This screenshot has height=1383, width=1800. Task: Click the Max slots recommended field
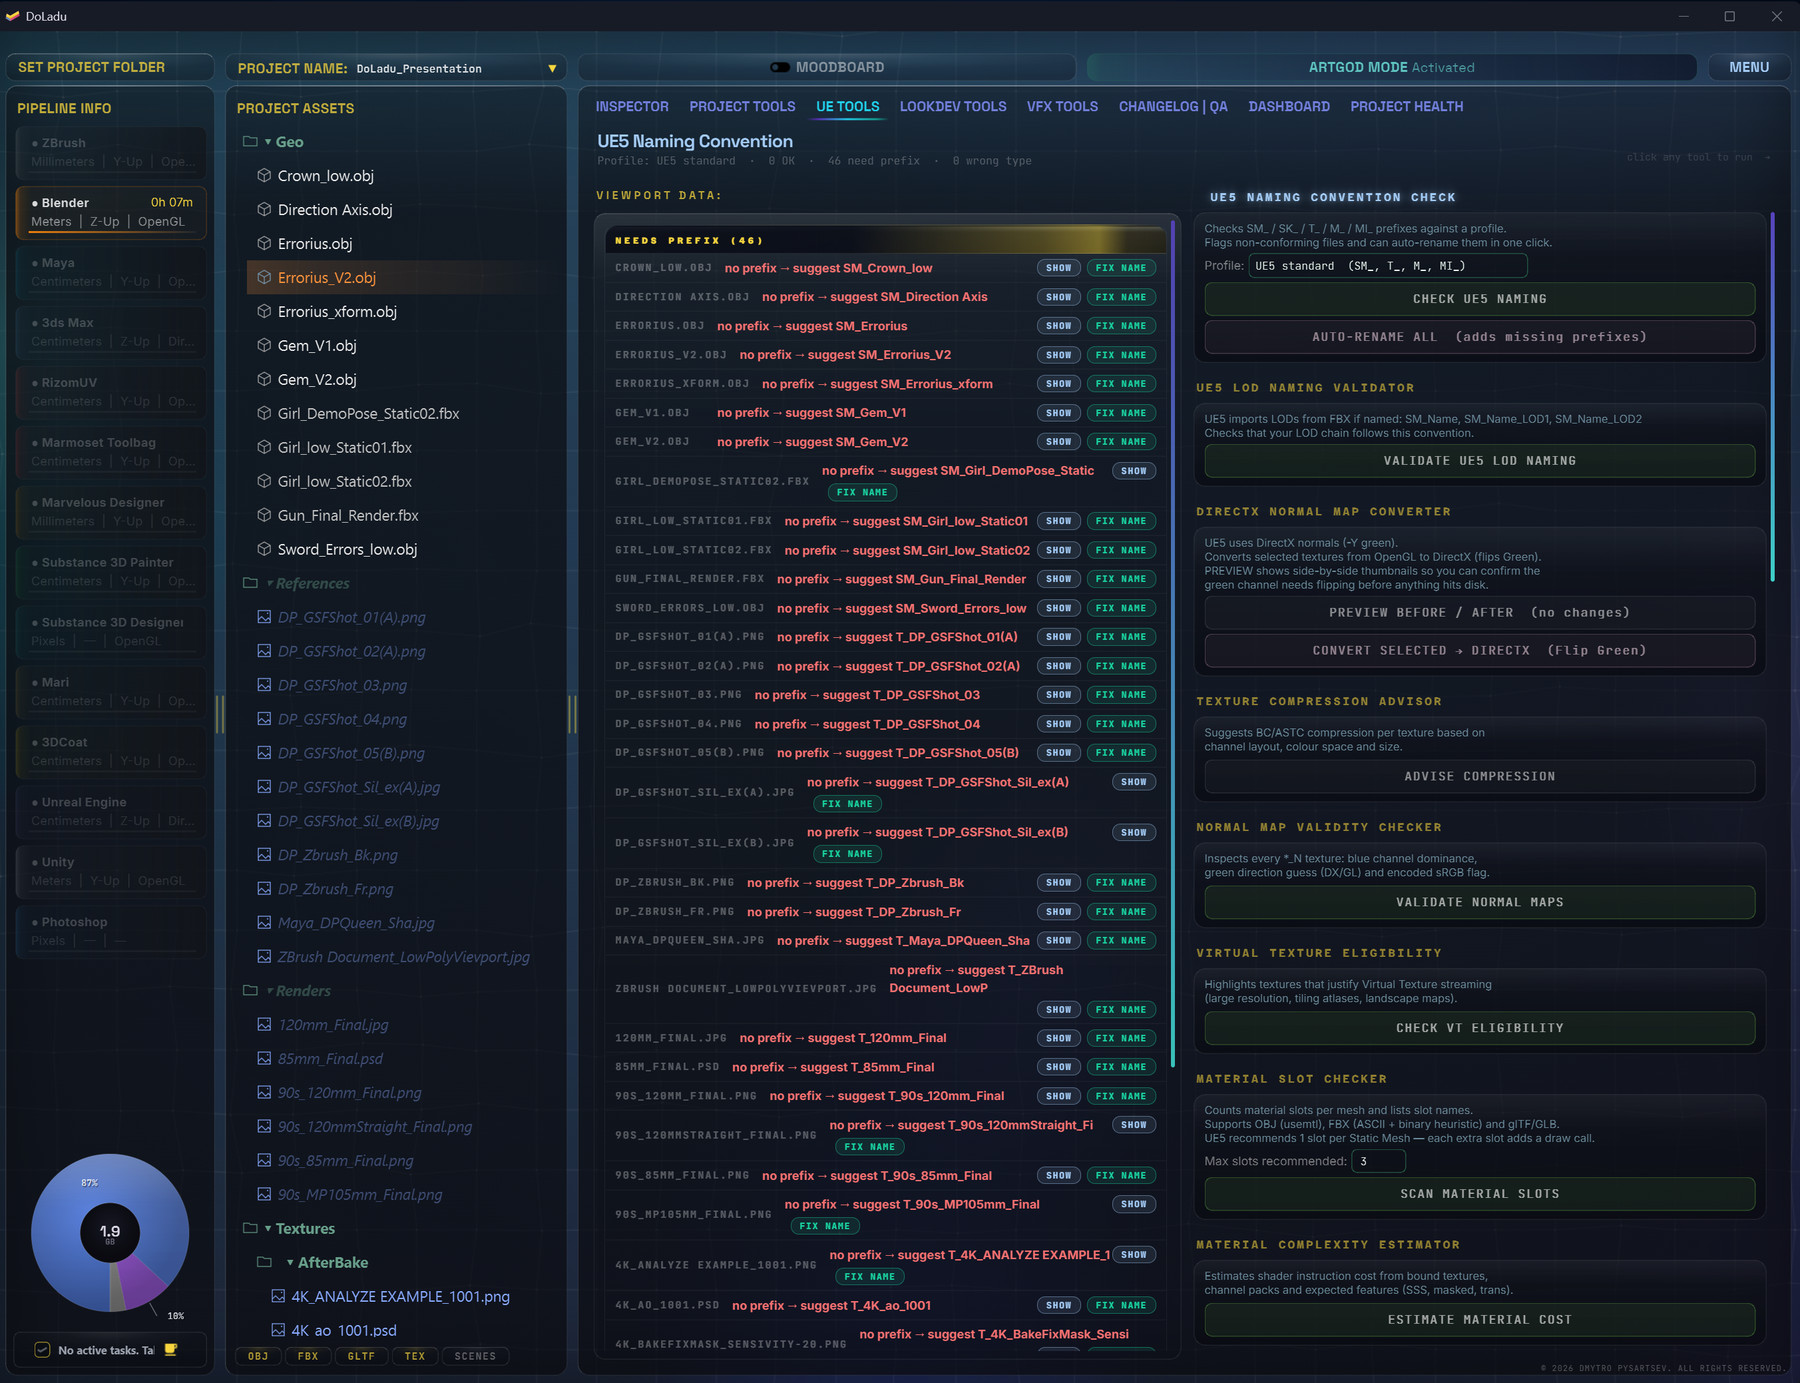point(1378,1161)
